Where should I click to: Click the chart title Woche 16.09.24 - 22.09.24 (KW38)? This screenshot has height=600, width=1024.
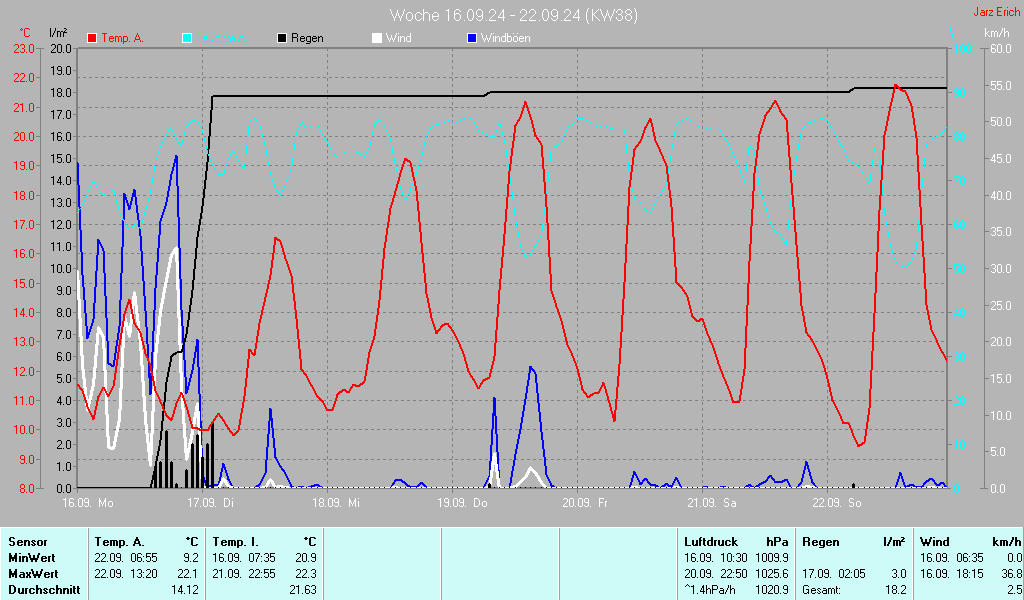point(513,15)
